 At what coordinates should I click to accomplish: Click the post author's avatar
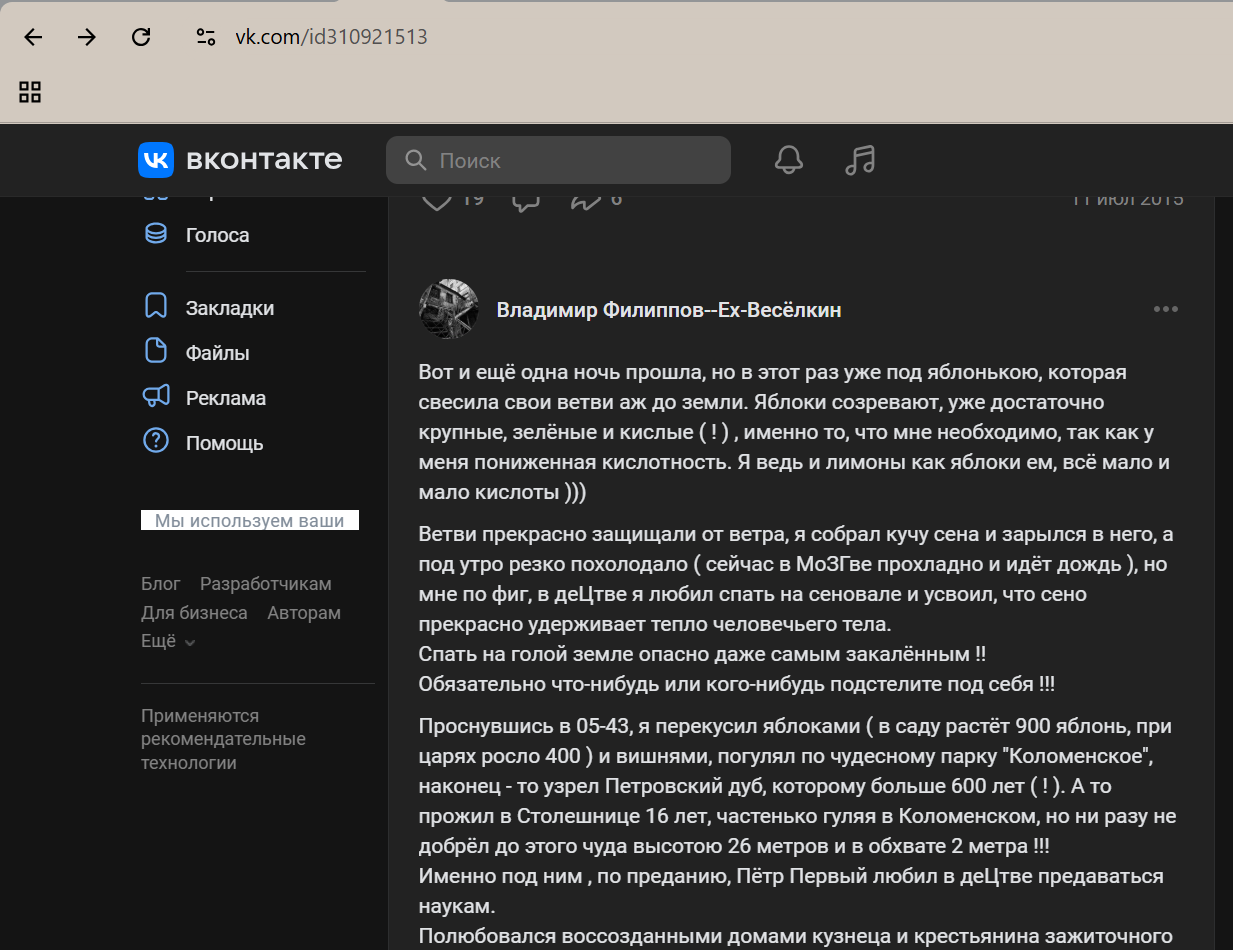(448, 309)
